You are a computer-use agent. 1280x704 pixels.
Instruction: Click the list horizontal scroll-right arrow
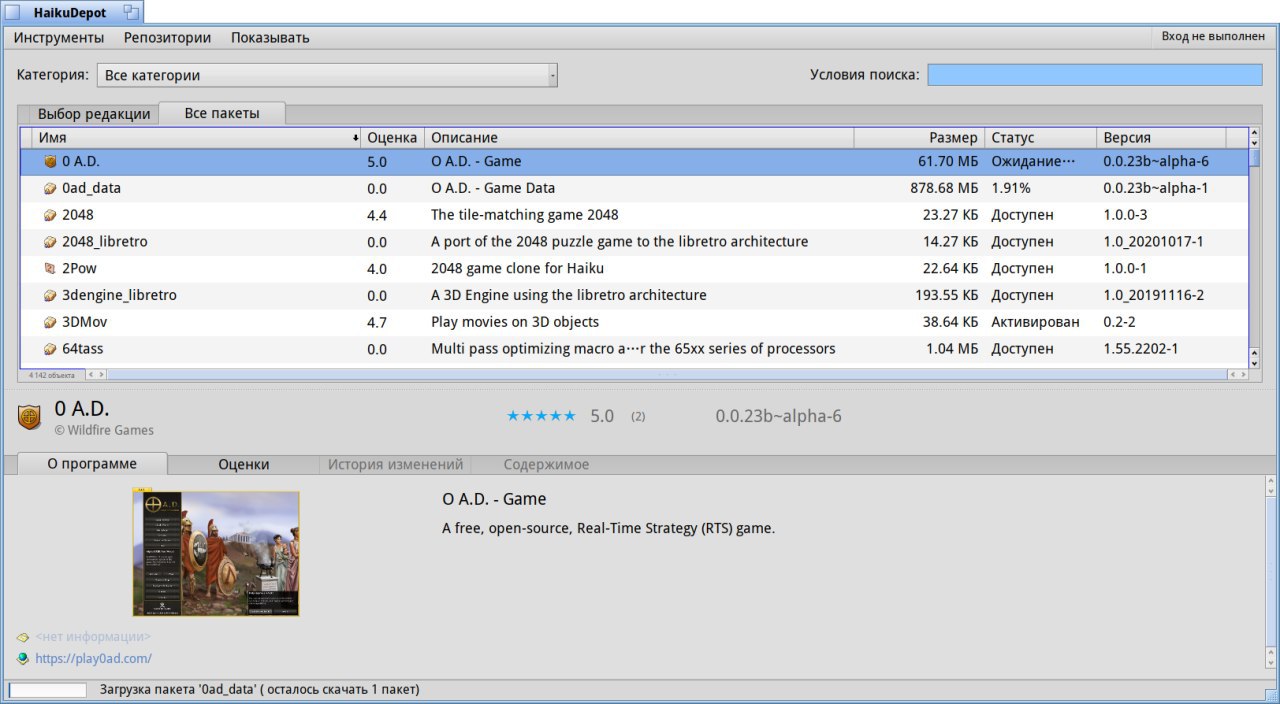[1243, 374]
